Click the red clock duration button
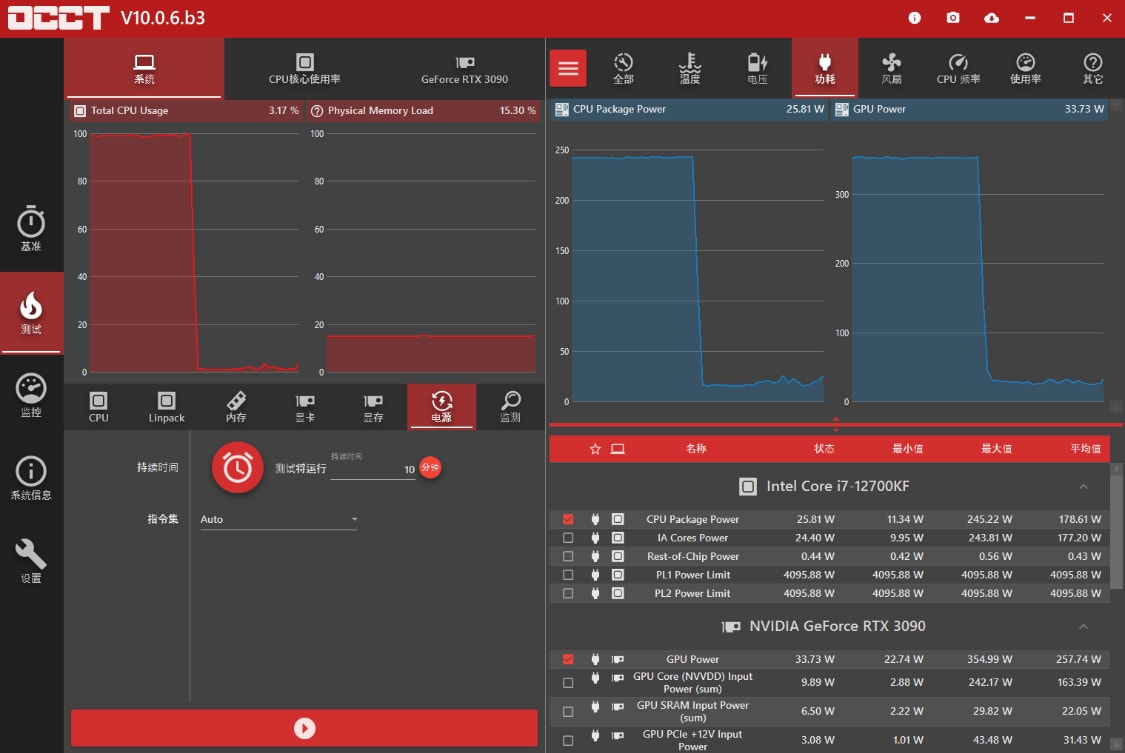This screenshot has width=1125, height=753. (237, 468)
